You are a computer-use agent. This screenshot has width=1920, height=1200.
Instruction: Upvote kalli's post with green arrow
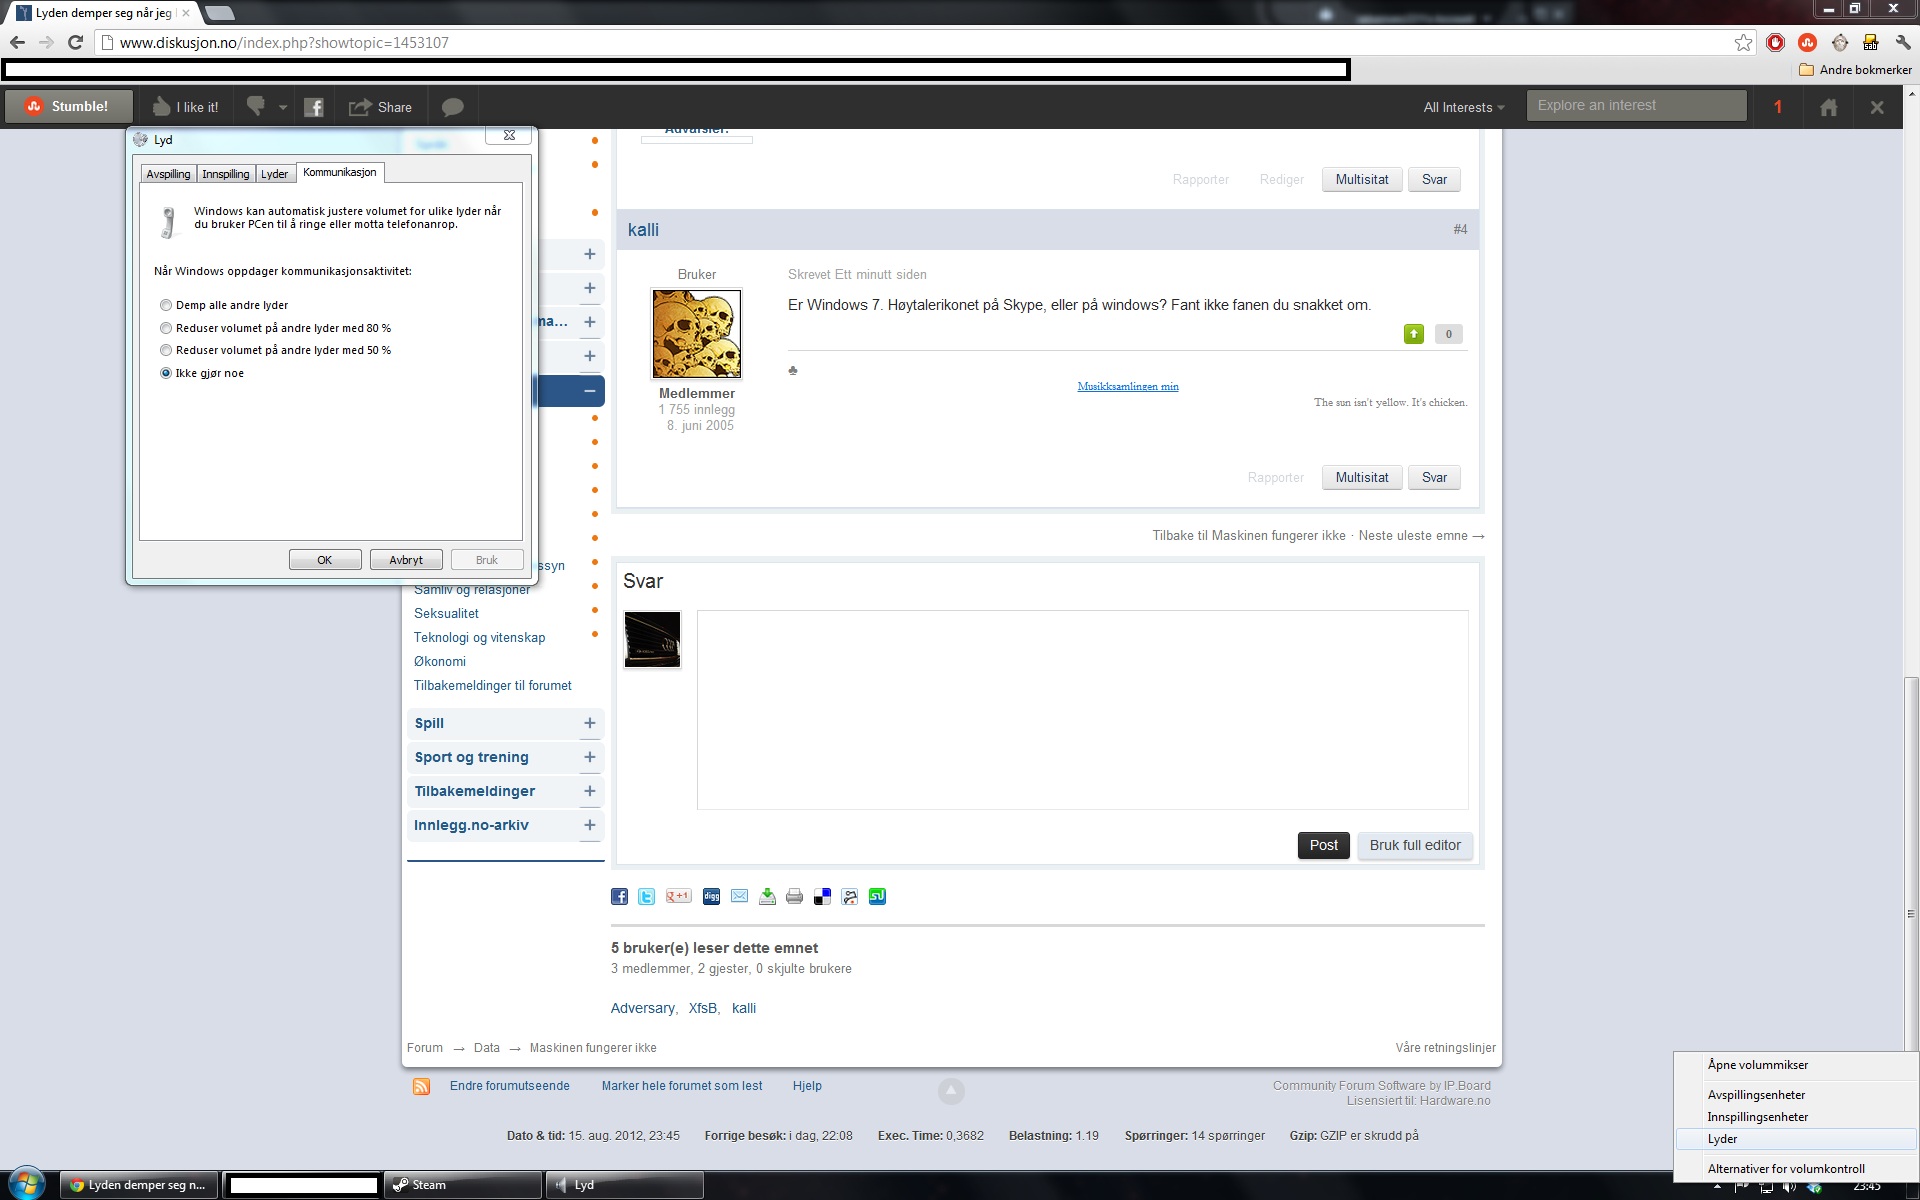click(x=1413, y=334)
